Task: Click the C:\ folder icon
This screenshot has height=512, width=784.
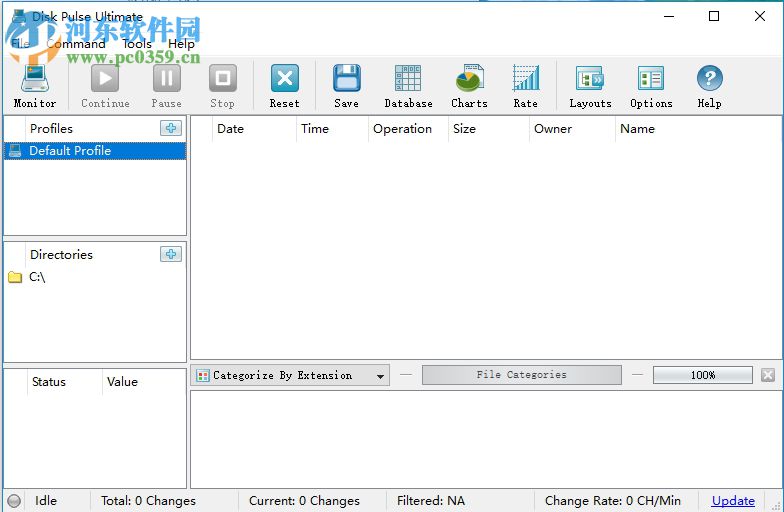Action: pyautogui.click(x=15, y=276)
